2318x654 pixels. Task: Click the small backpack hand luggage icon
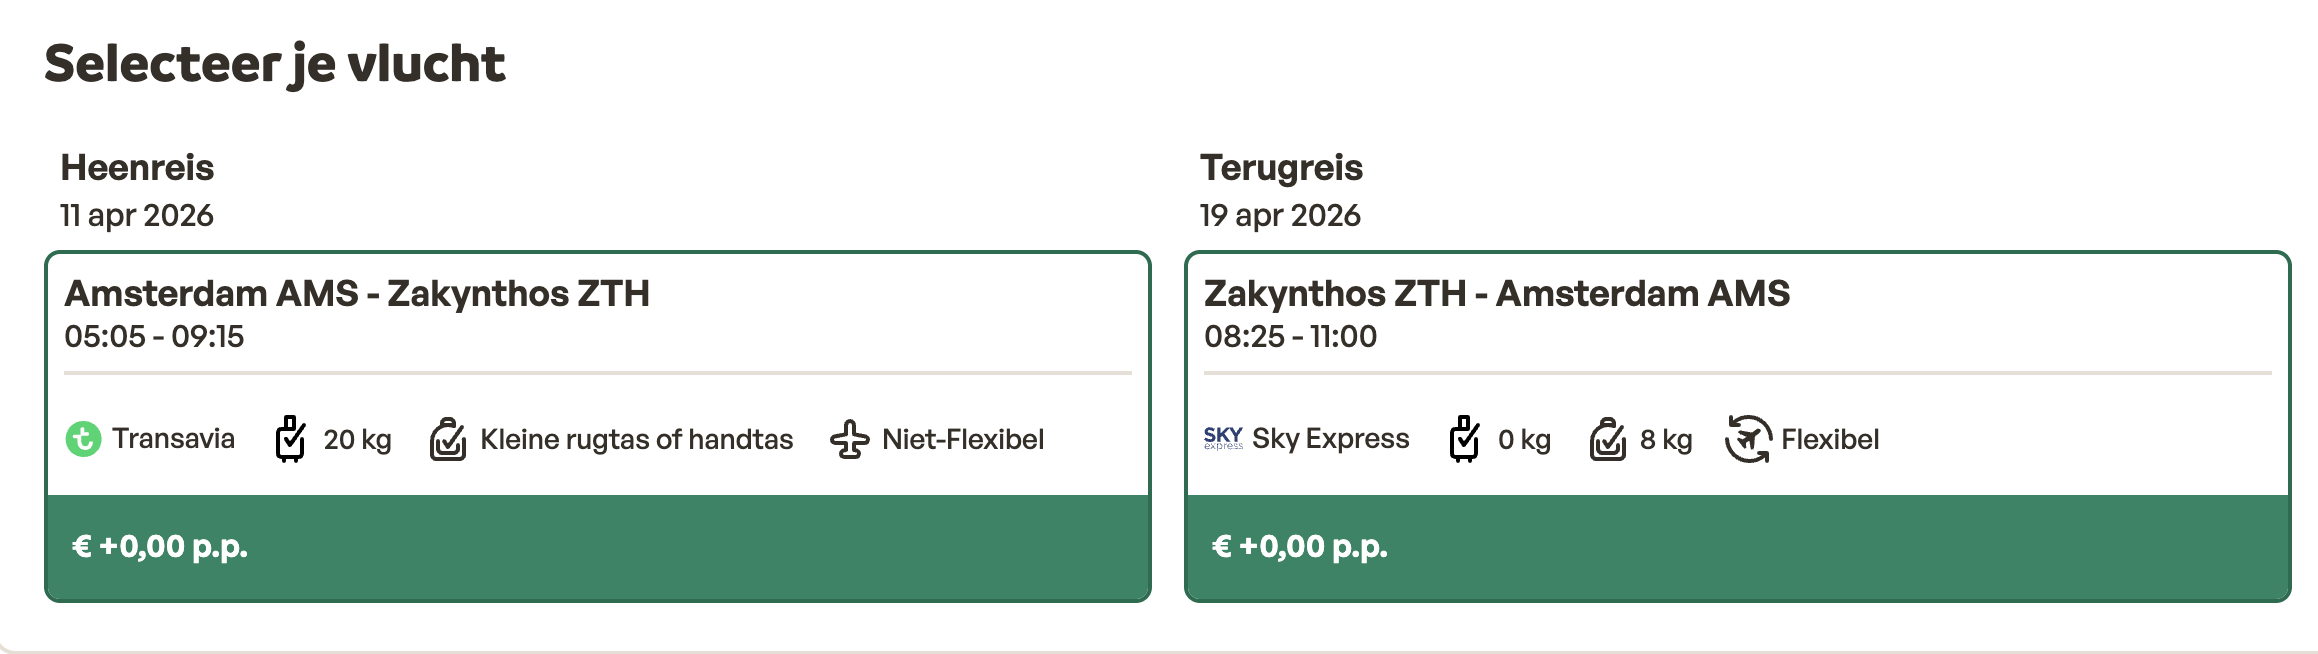click(448, 439)
